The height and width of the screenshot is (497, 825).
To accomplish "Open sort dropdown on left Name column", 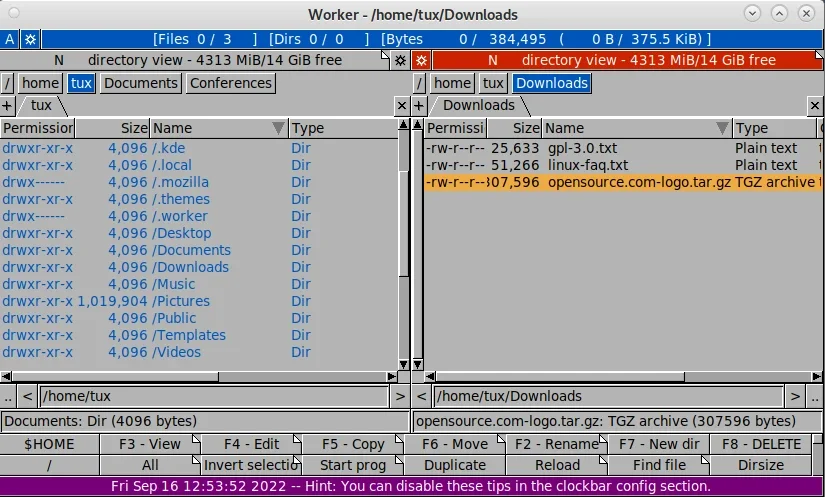I will pos(278,128).
